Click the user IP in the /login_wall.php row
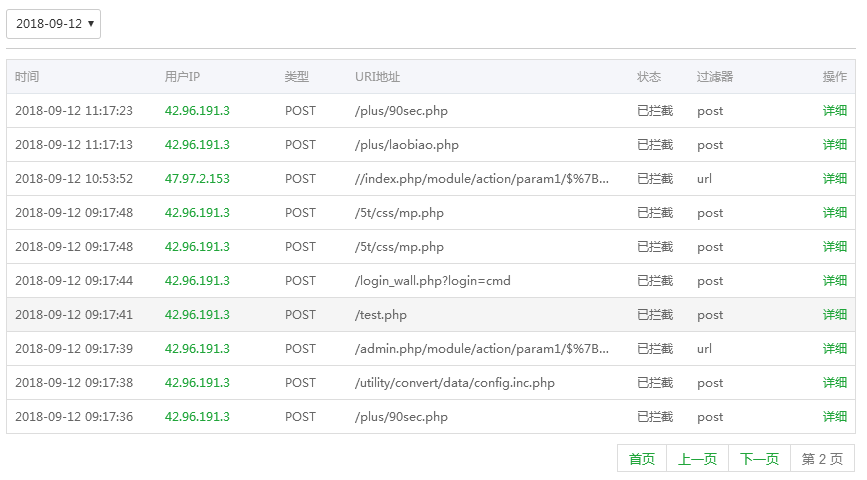The width and height of the screenshot is (867, 480). tap(197, 281)
